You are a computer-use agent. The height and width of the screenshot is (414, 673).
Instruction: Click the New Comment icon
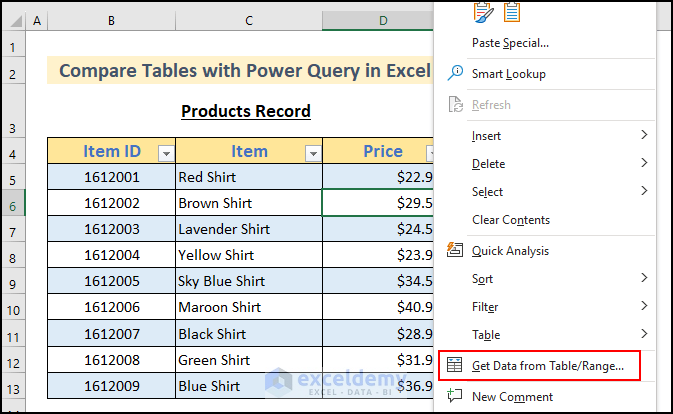(455, 395)
